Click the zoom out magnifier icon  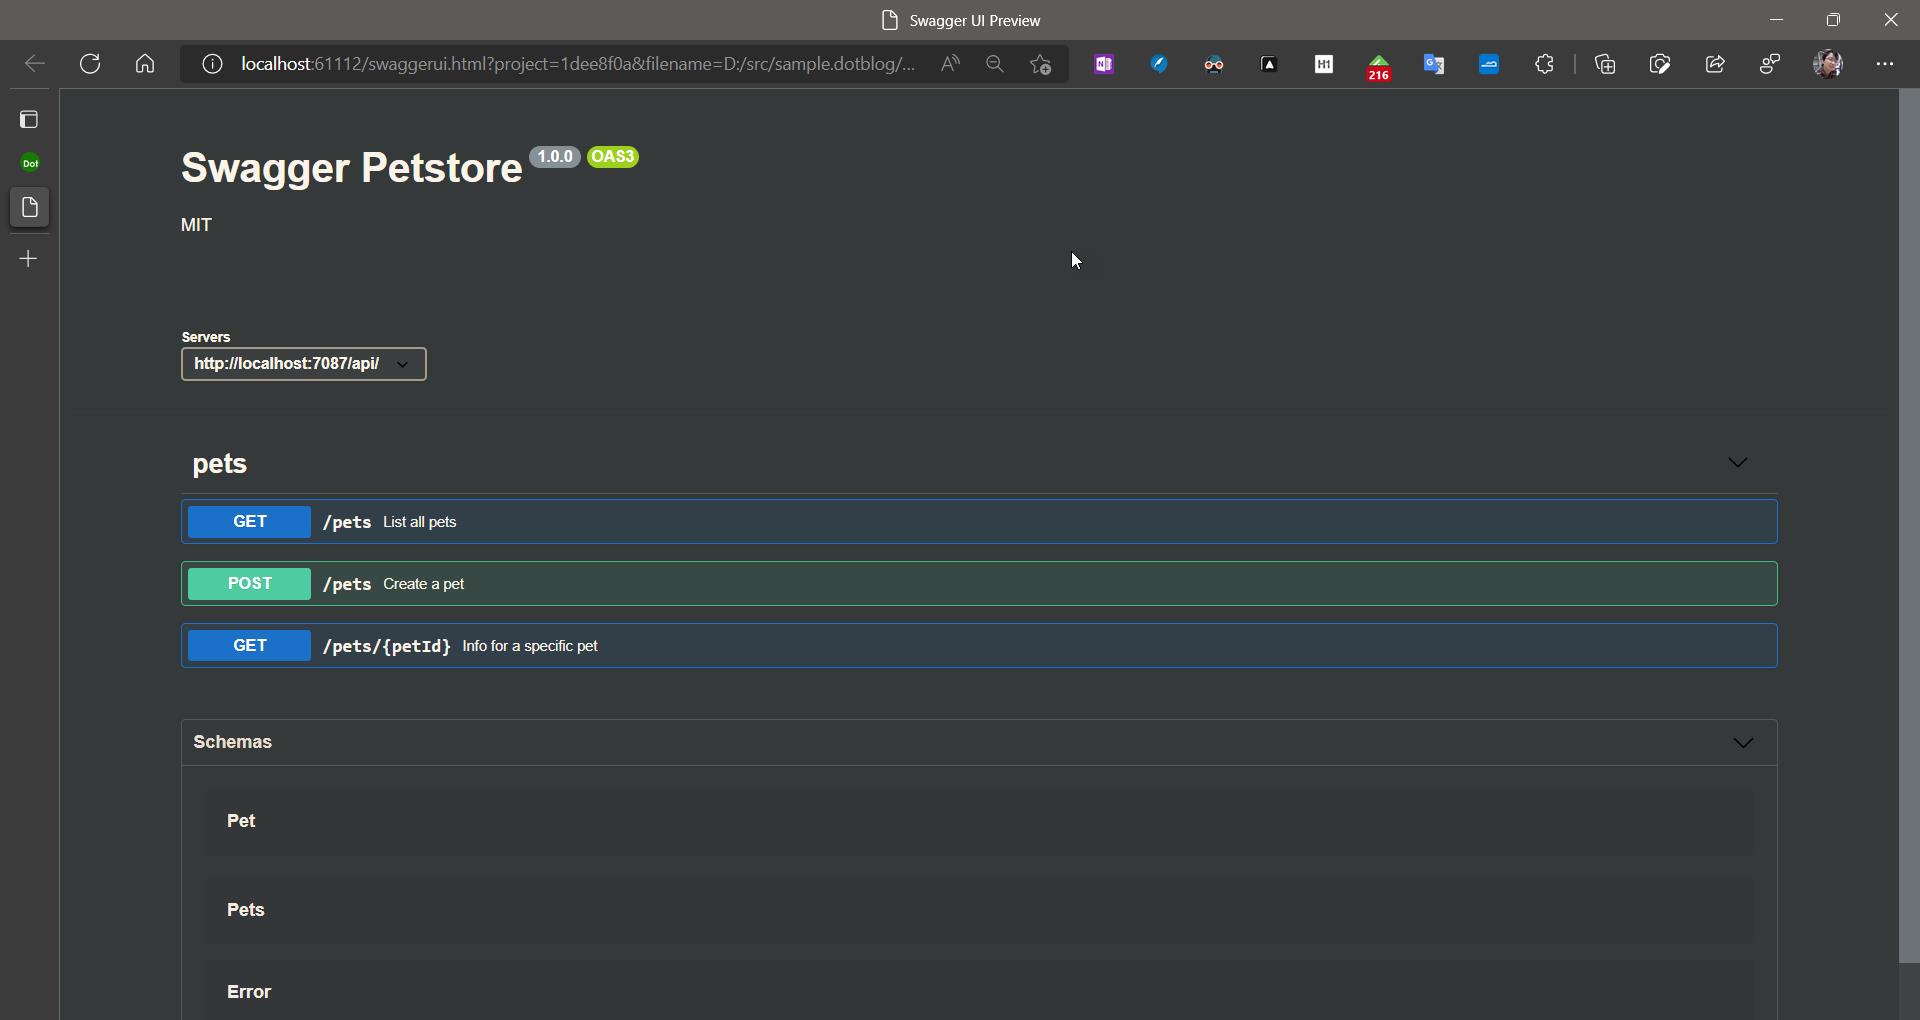click(994, 64)
